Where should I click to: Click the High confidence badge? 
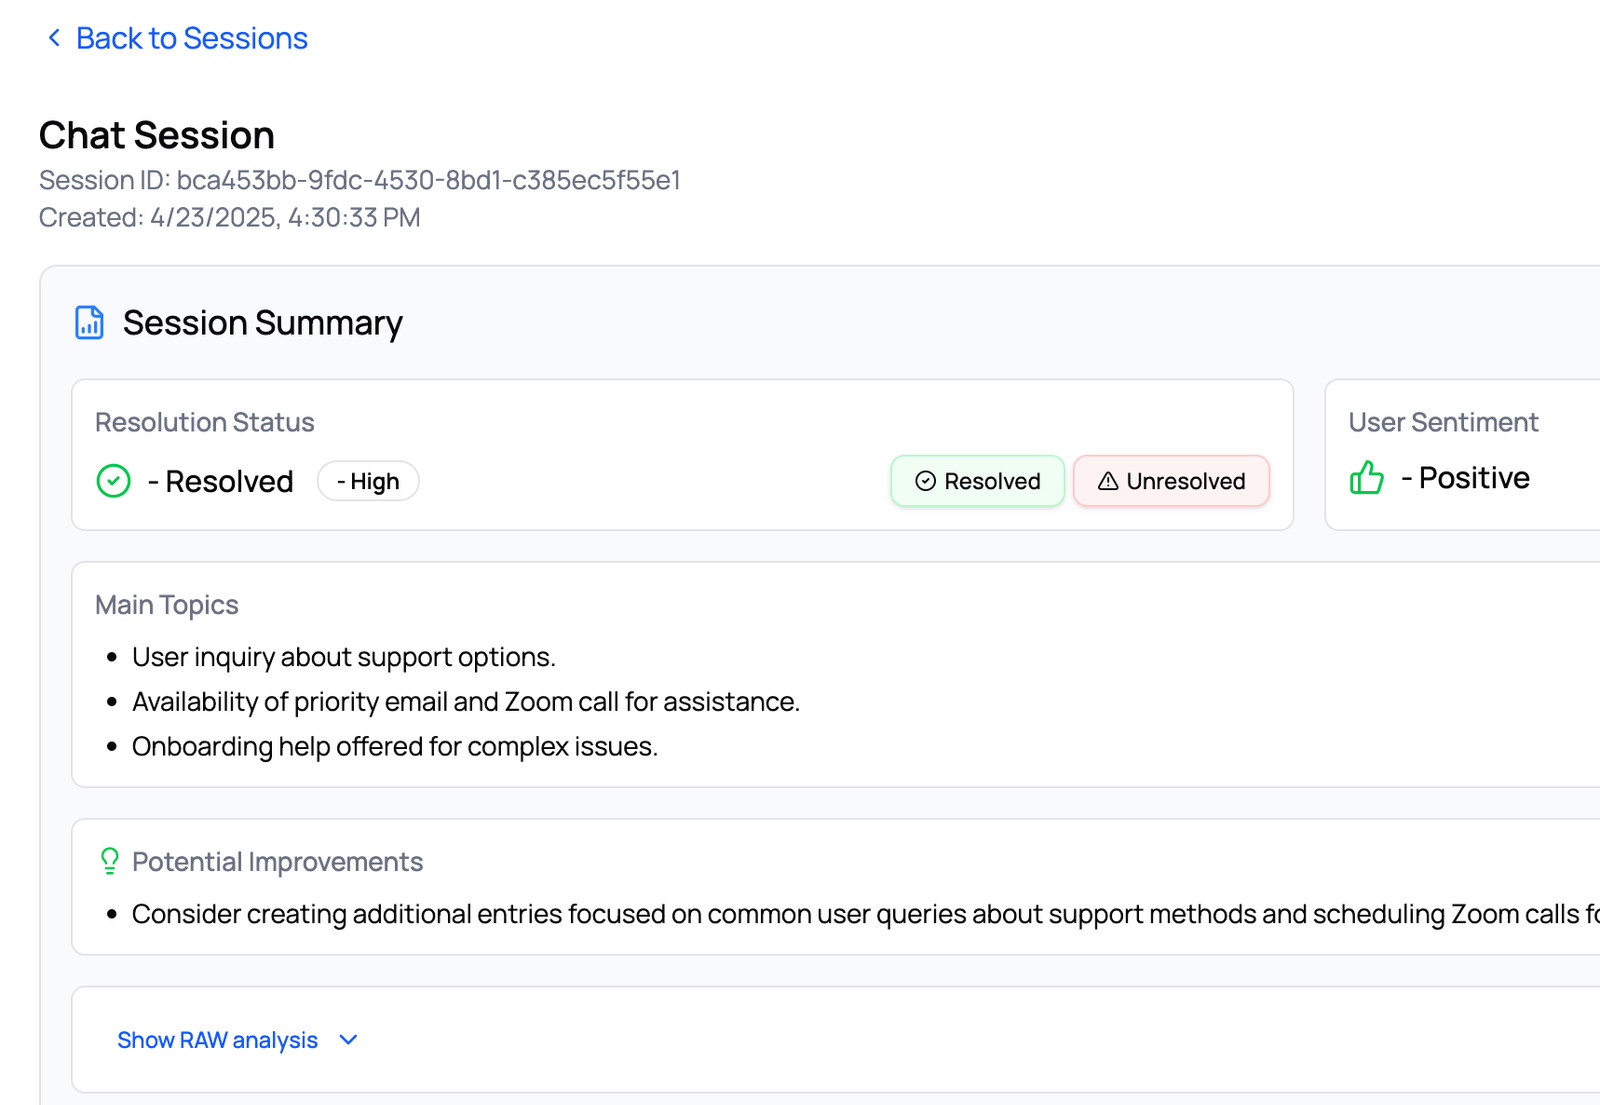click(x=368, y=481)
